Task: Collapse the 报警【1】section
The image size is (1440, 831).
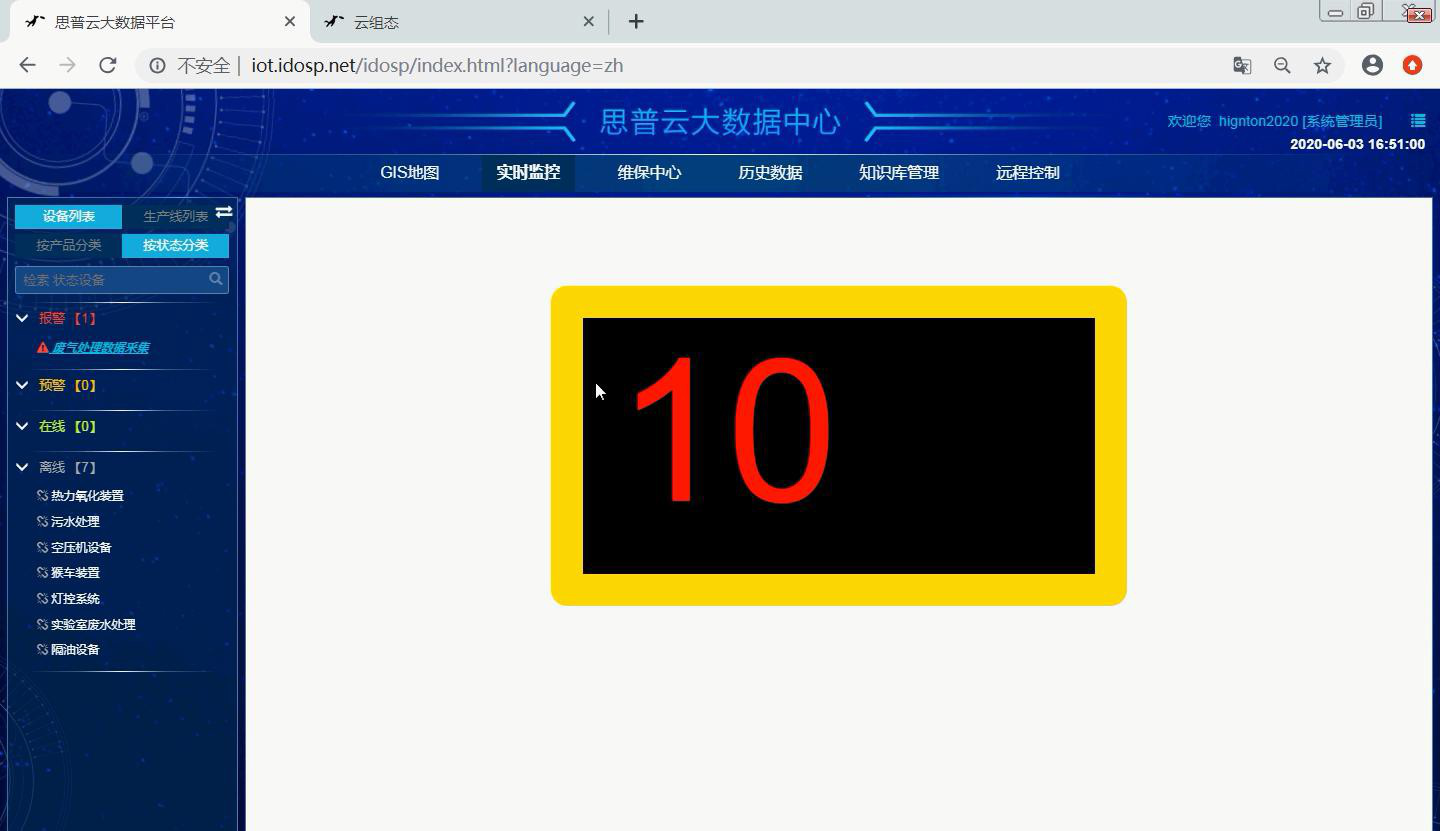Action: click(22, 318)
